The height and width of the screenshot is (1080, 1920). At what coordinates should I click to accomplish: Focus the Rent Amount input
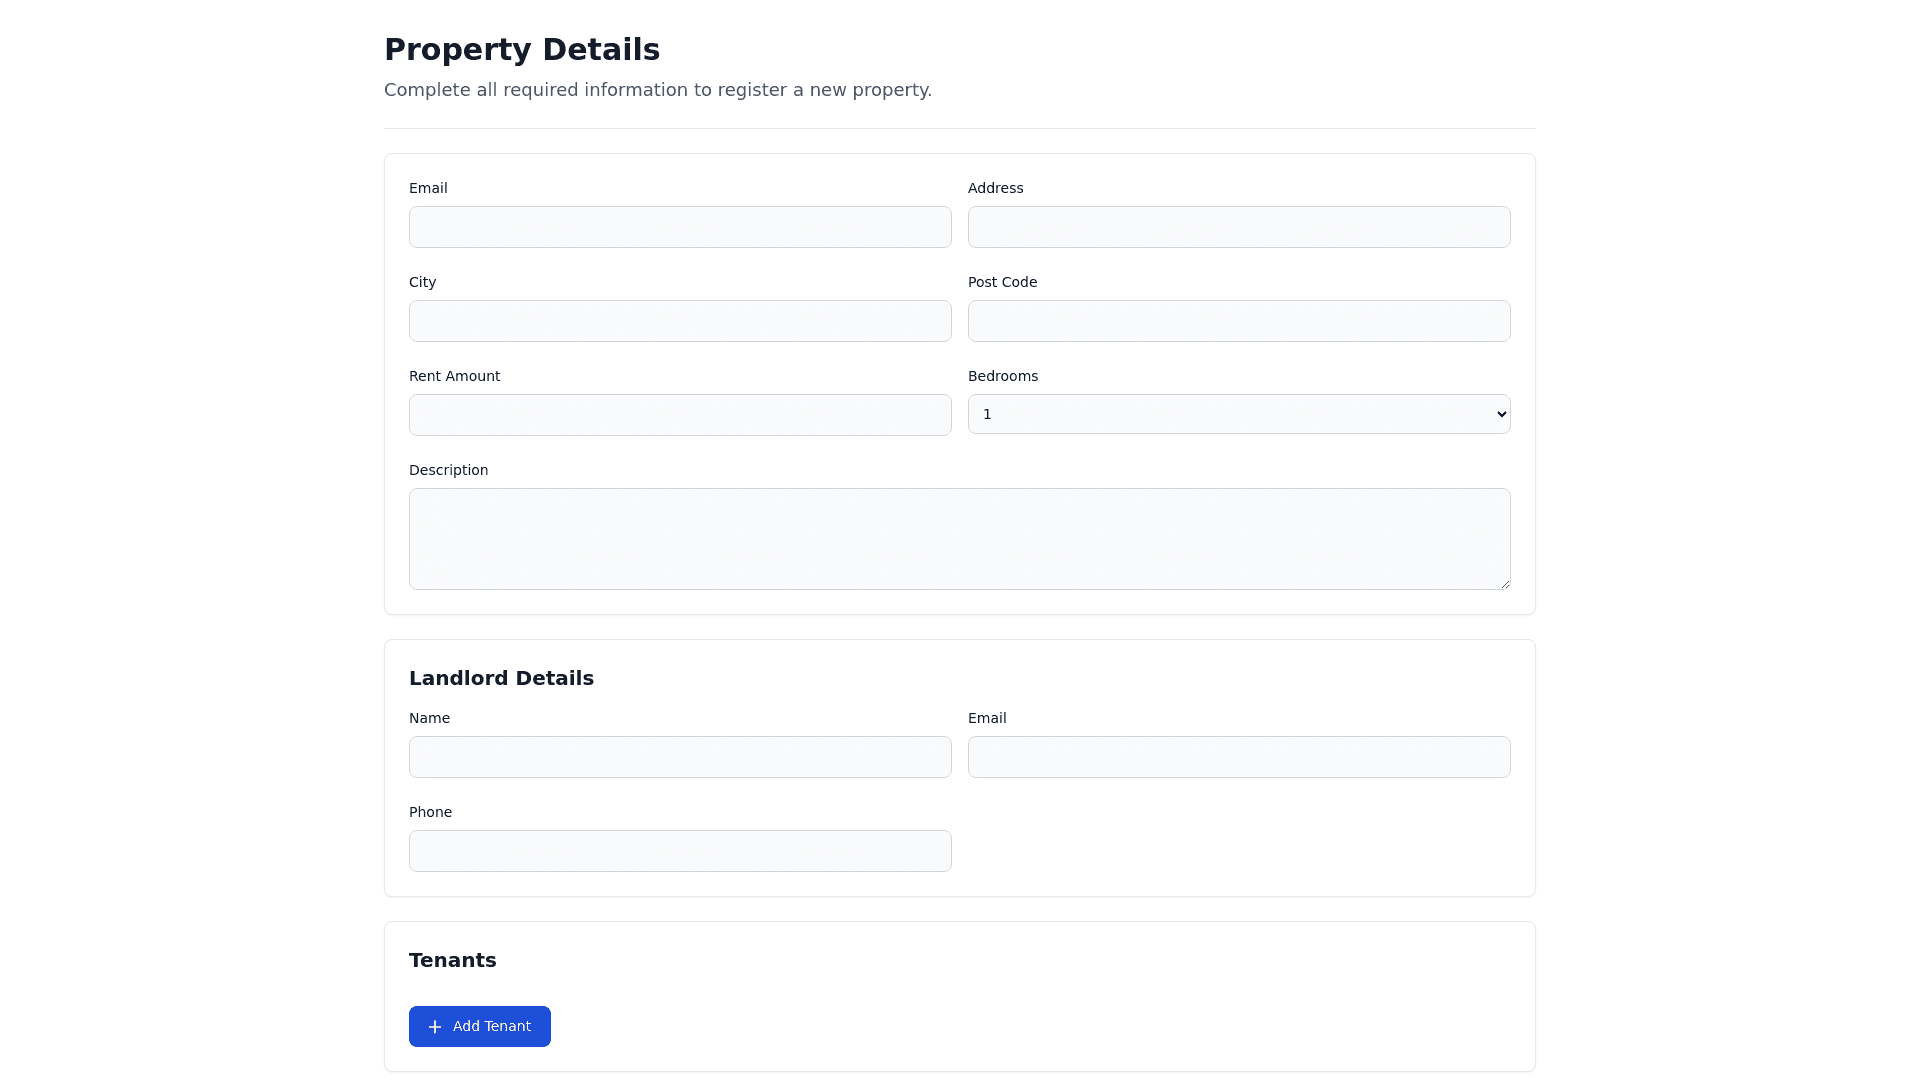coord(680,415)
